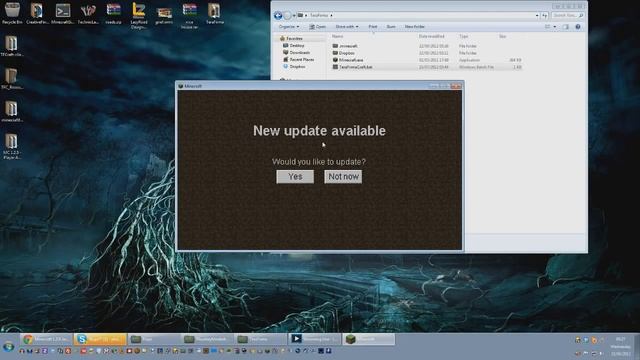Select the mods.zip archive on desktop
This screenshot has height=360, width=640.
(x=113, y=13)
